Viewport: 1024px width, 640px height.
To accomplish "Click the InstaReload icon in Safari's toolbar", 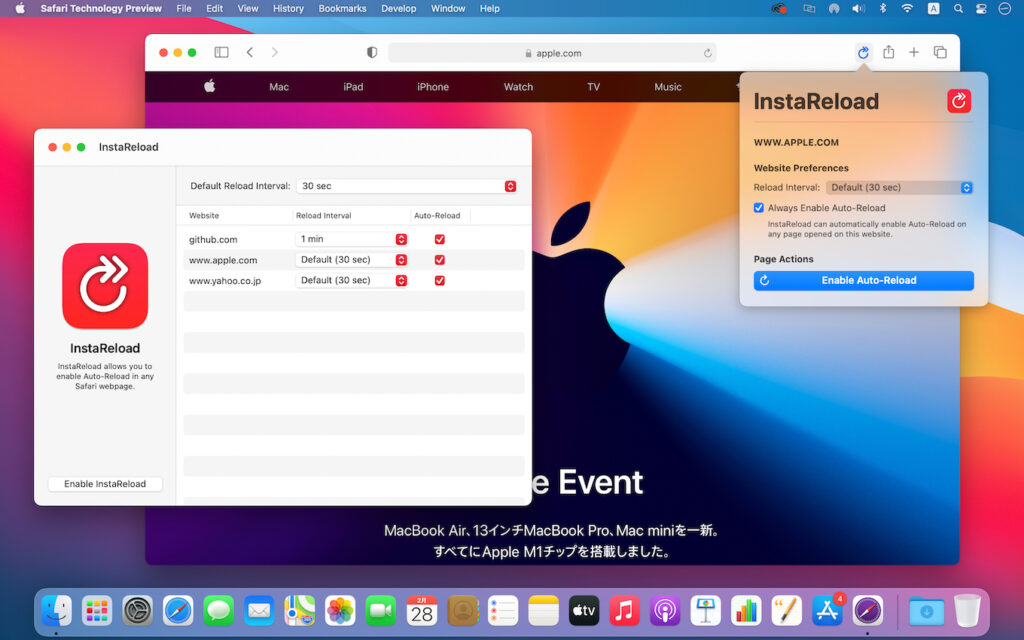I will pos(862,53).
